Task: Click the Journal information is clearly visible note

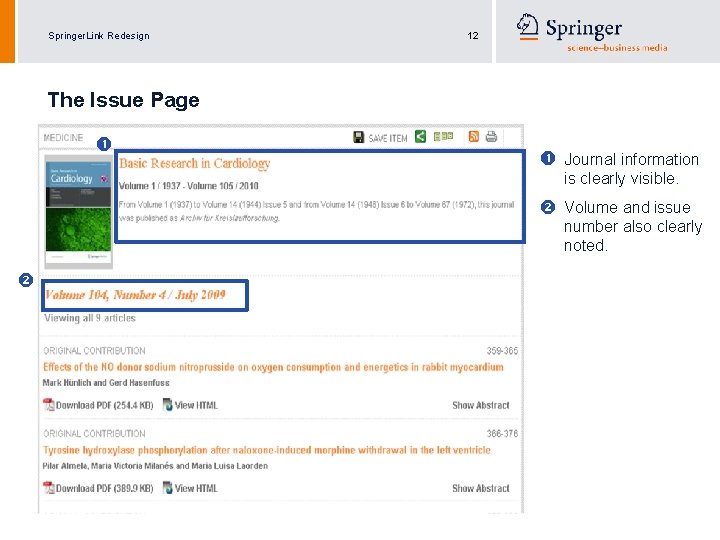Action: coord(631,169)
